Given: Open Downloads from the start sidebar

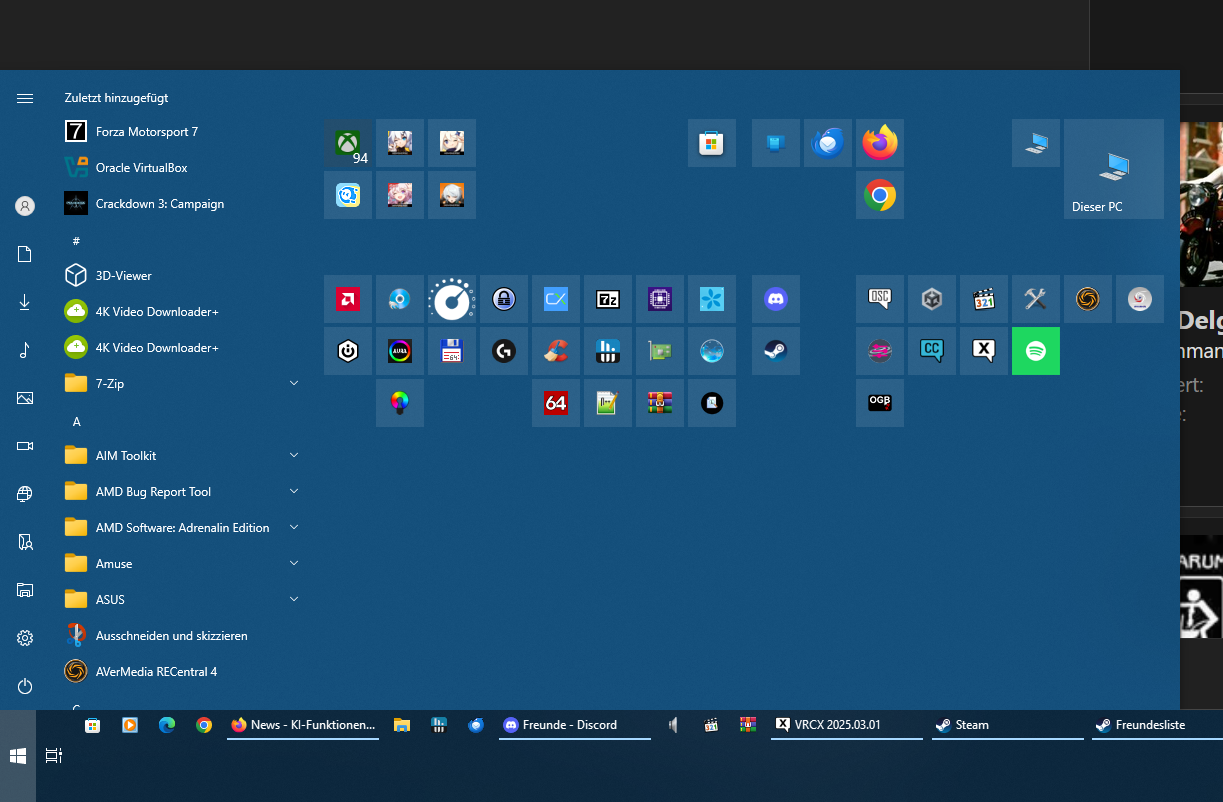Looking at the screenshot, I should click(25, 302).
